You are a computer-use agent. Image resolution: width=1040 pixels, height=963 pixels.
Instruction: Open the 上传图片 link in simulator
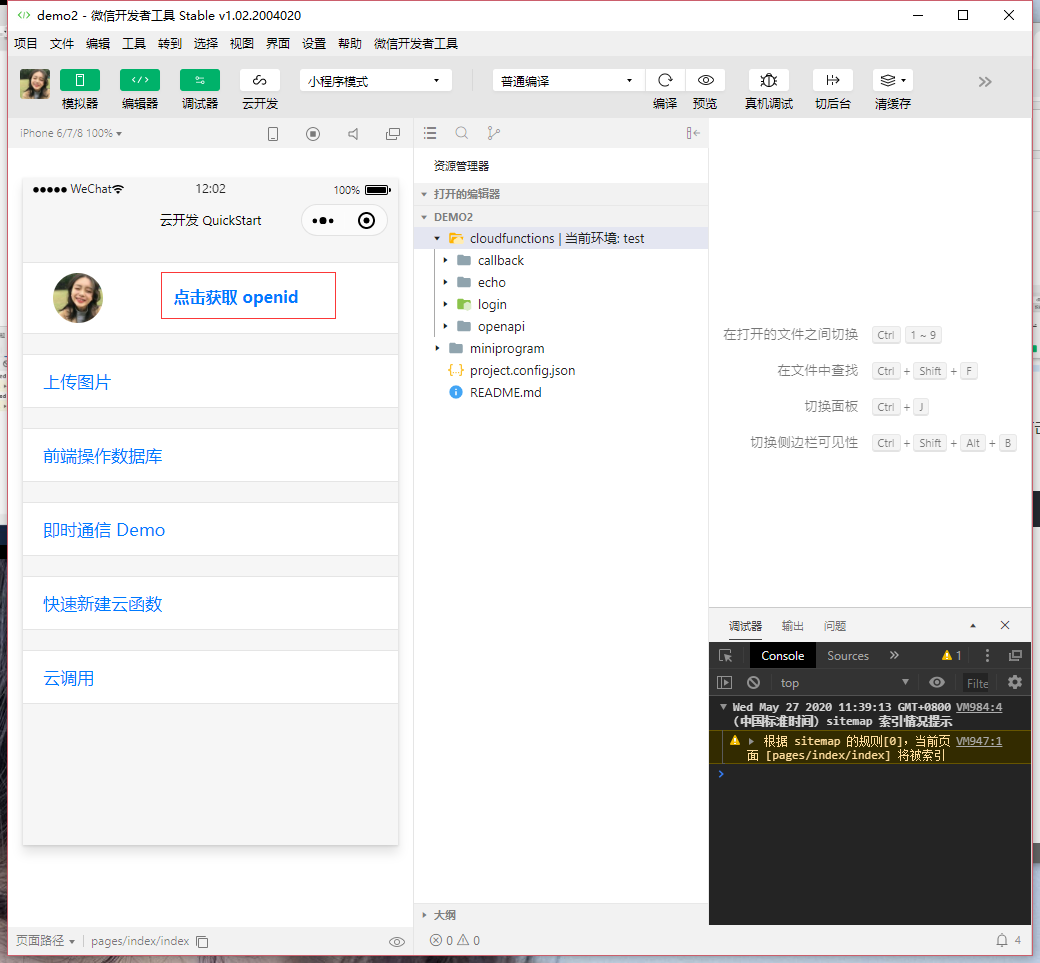coord(77,382)
